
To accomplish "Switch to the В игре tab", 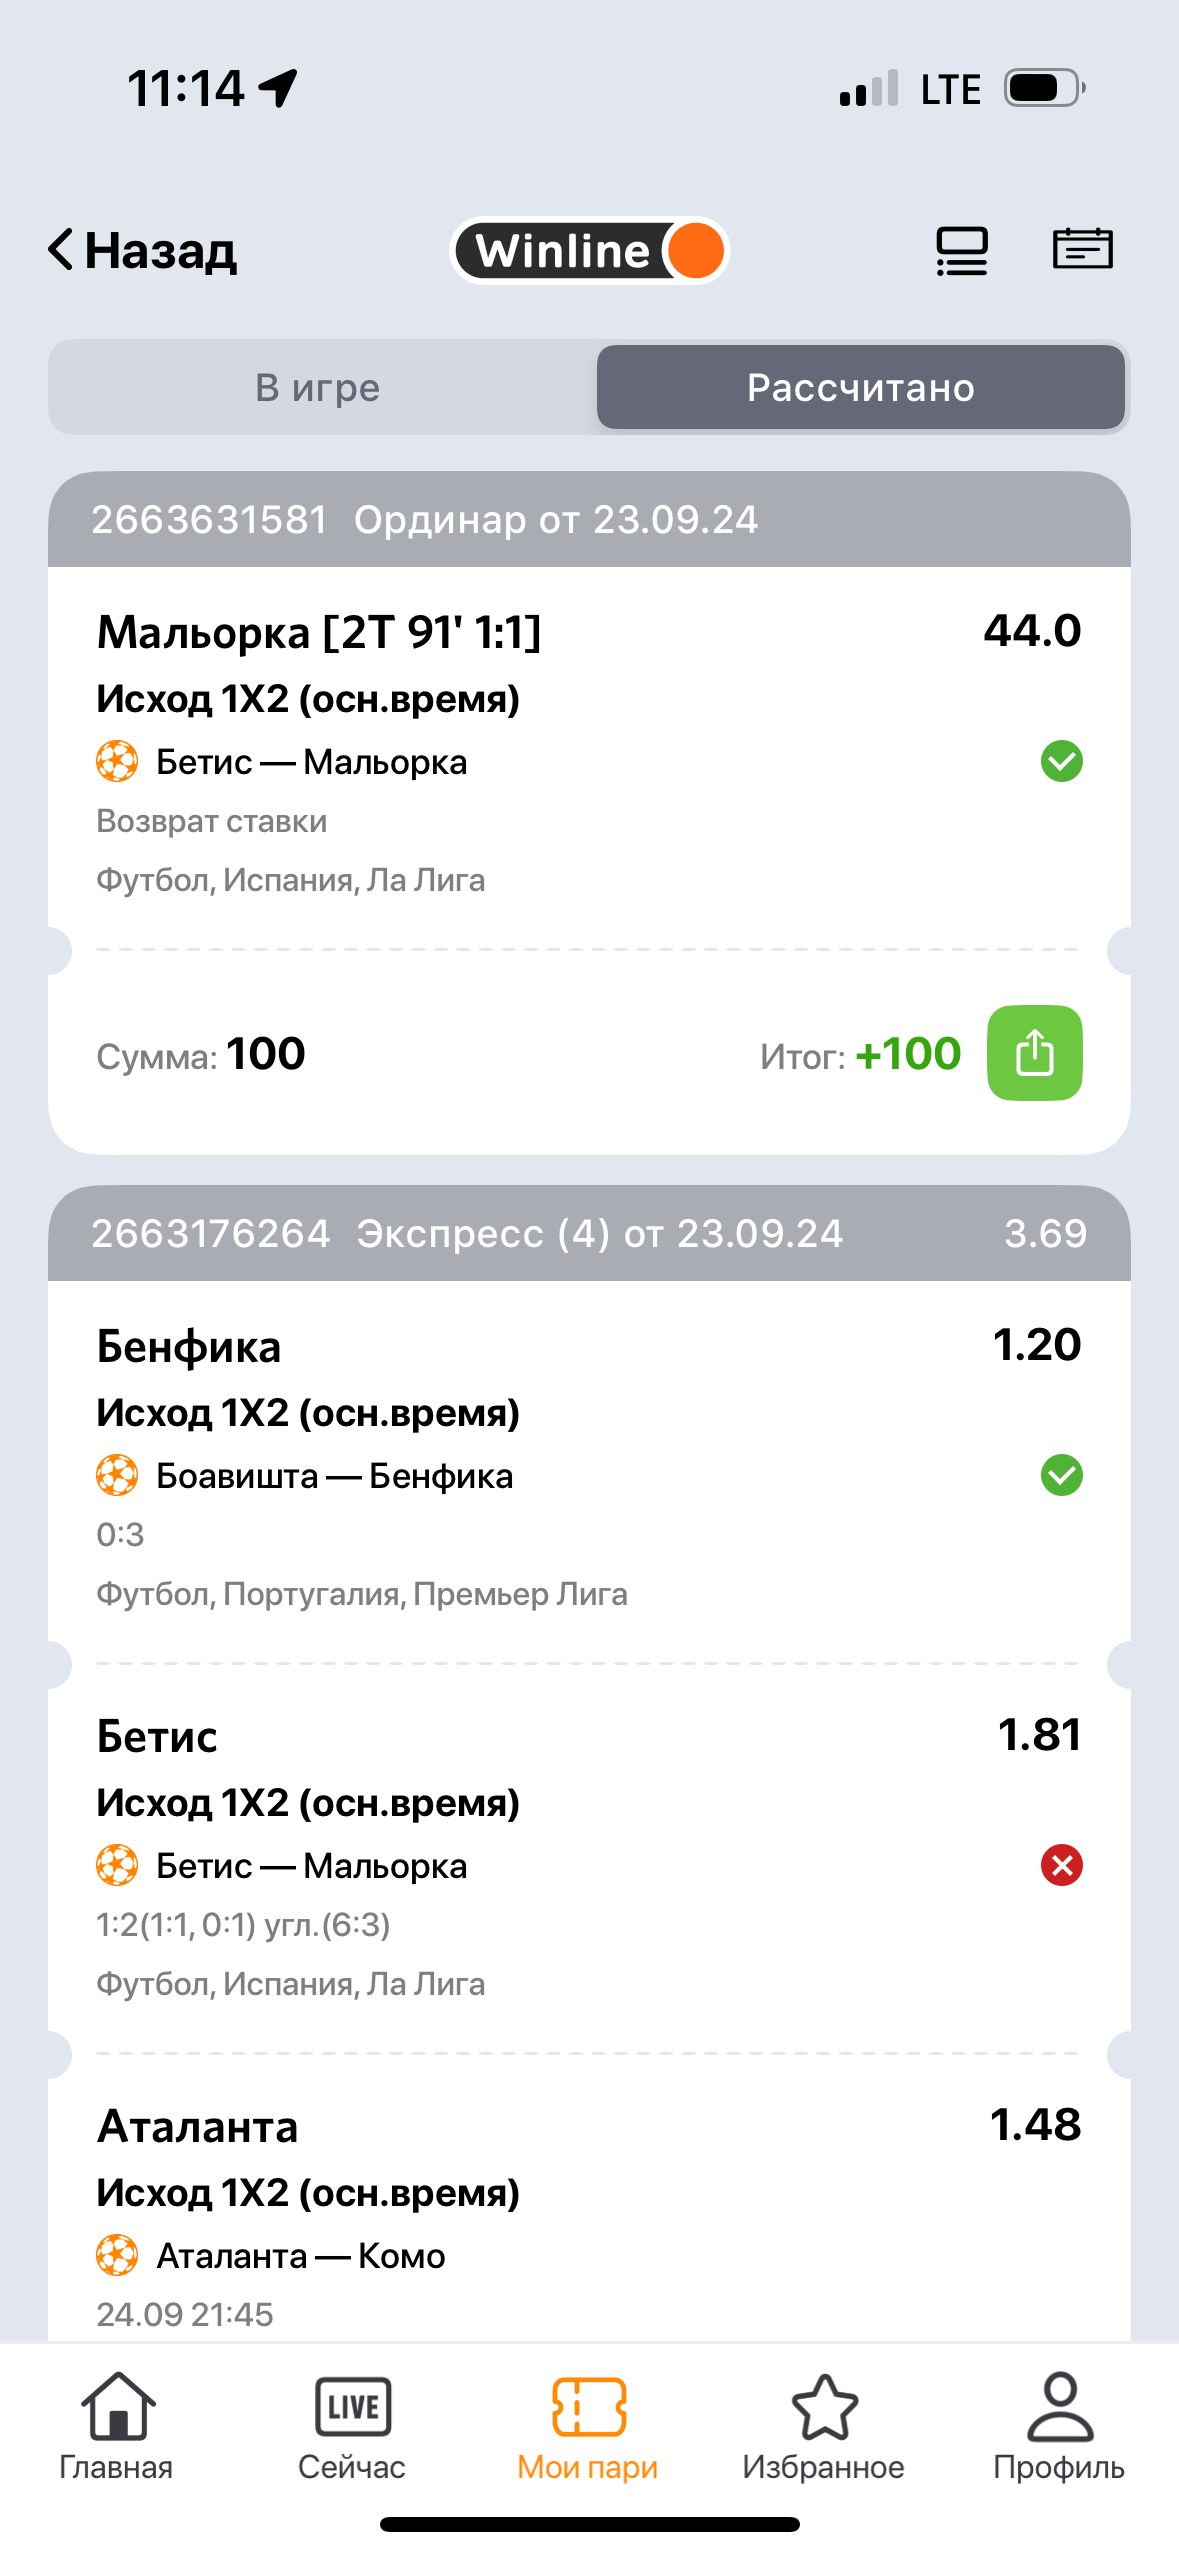I will (x=318, y=388).
